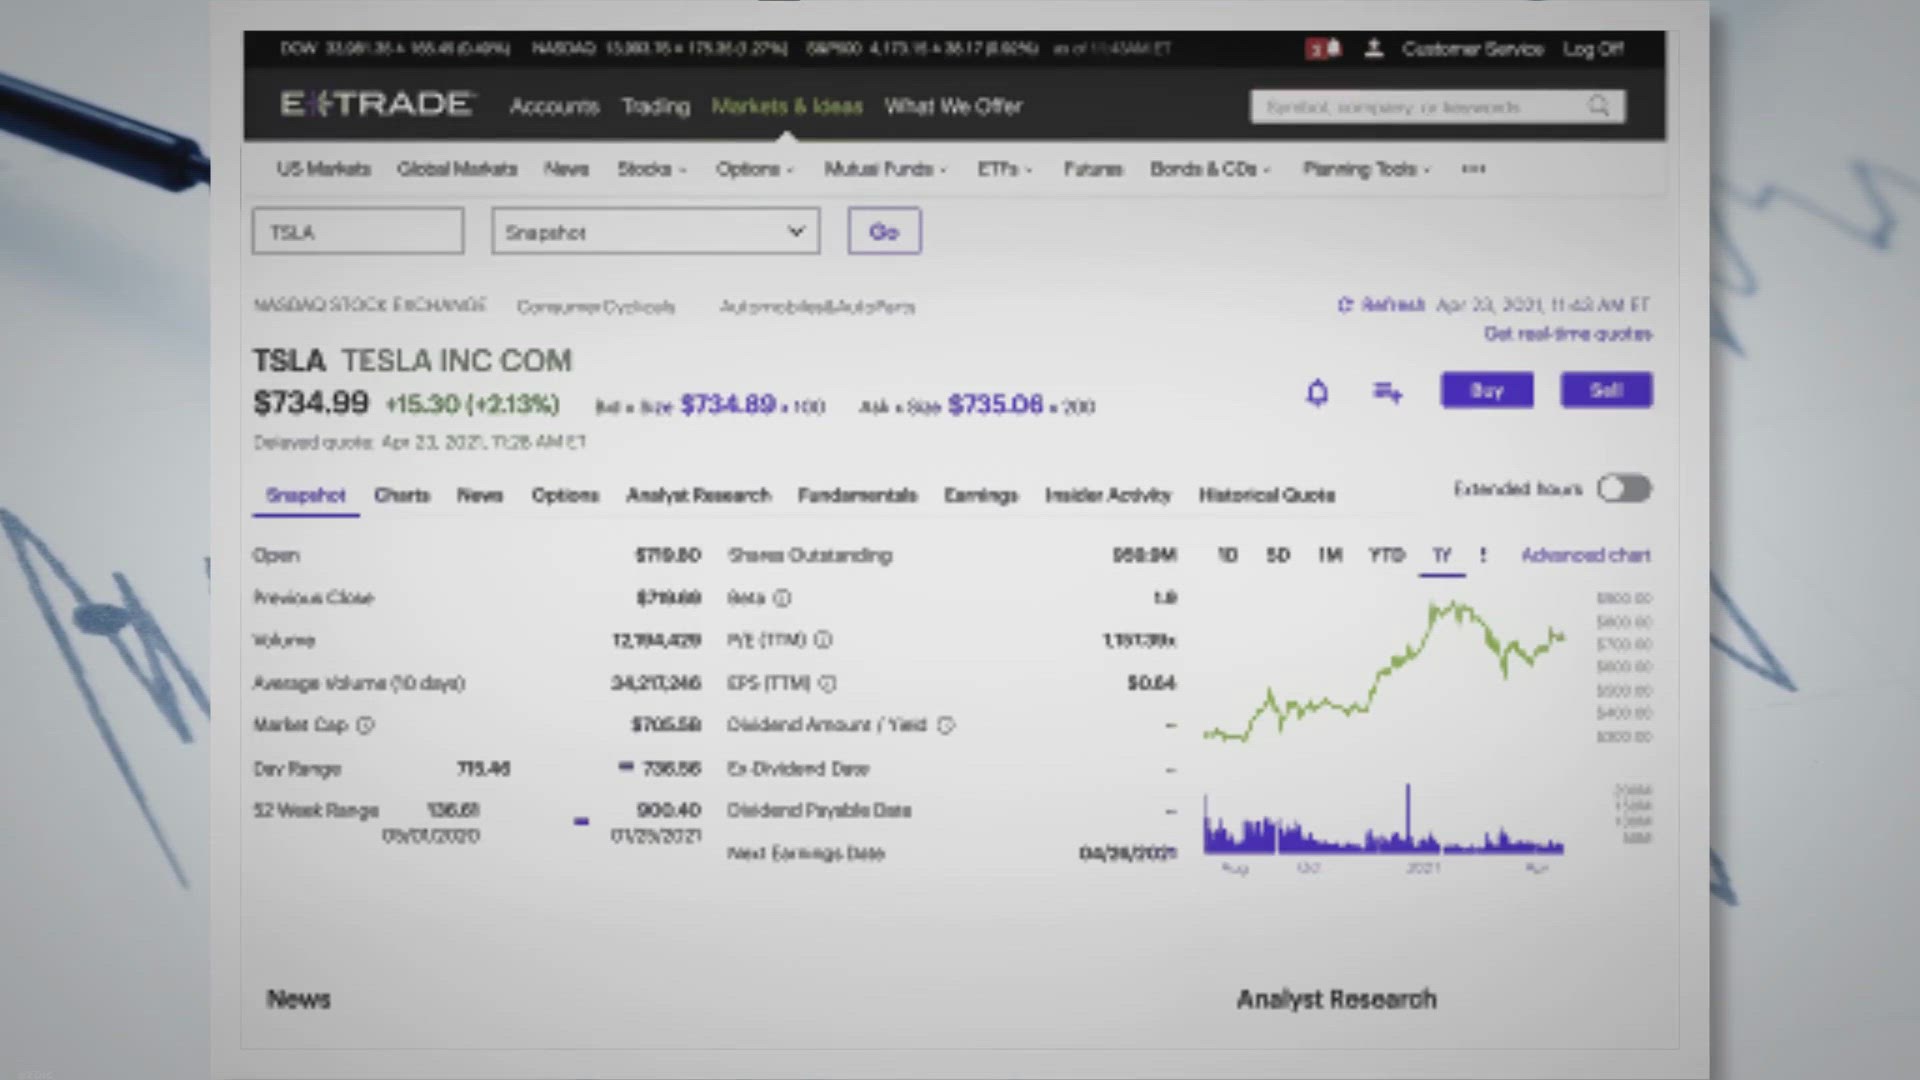Toggle the Extended hours switch

[x=1623, y=489]
